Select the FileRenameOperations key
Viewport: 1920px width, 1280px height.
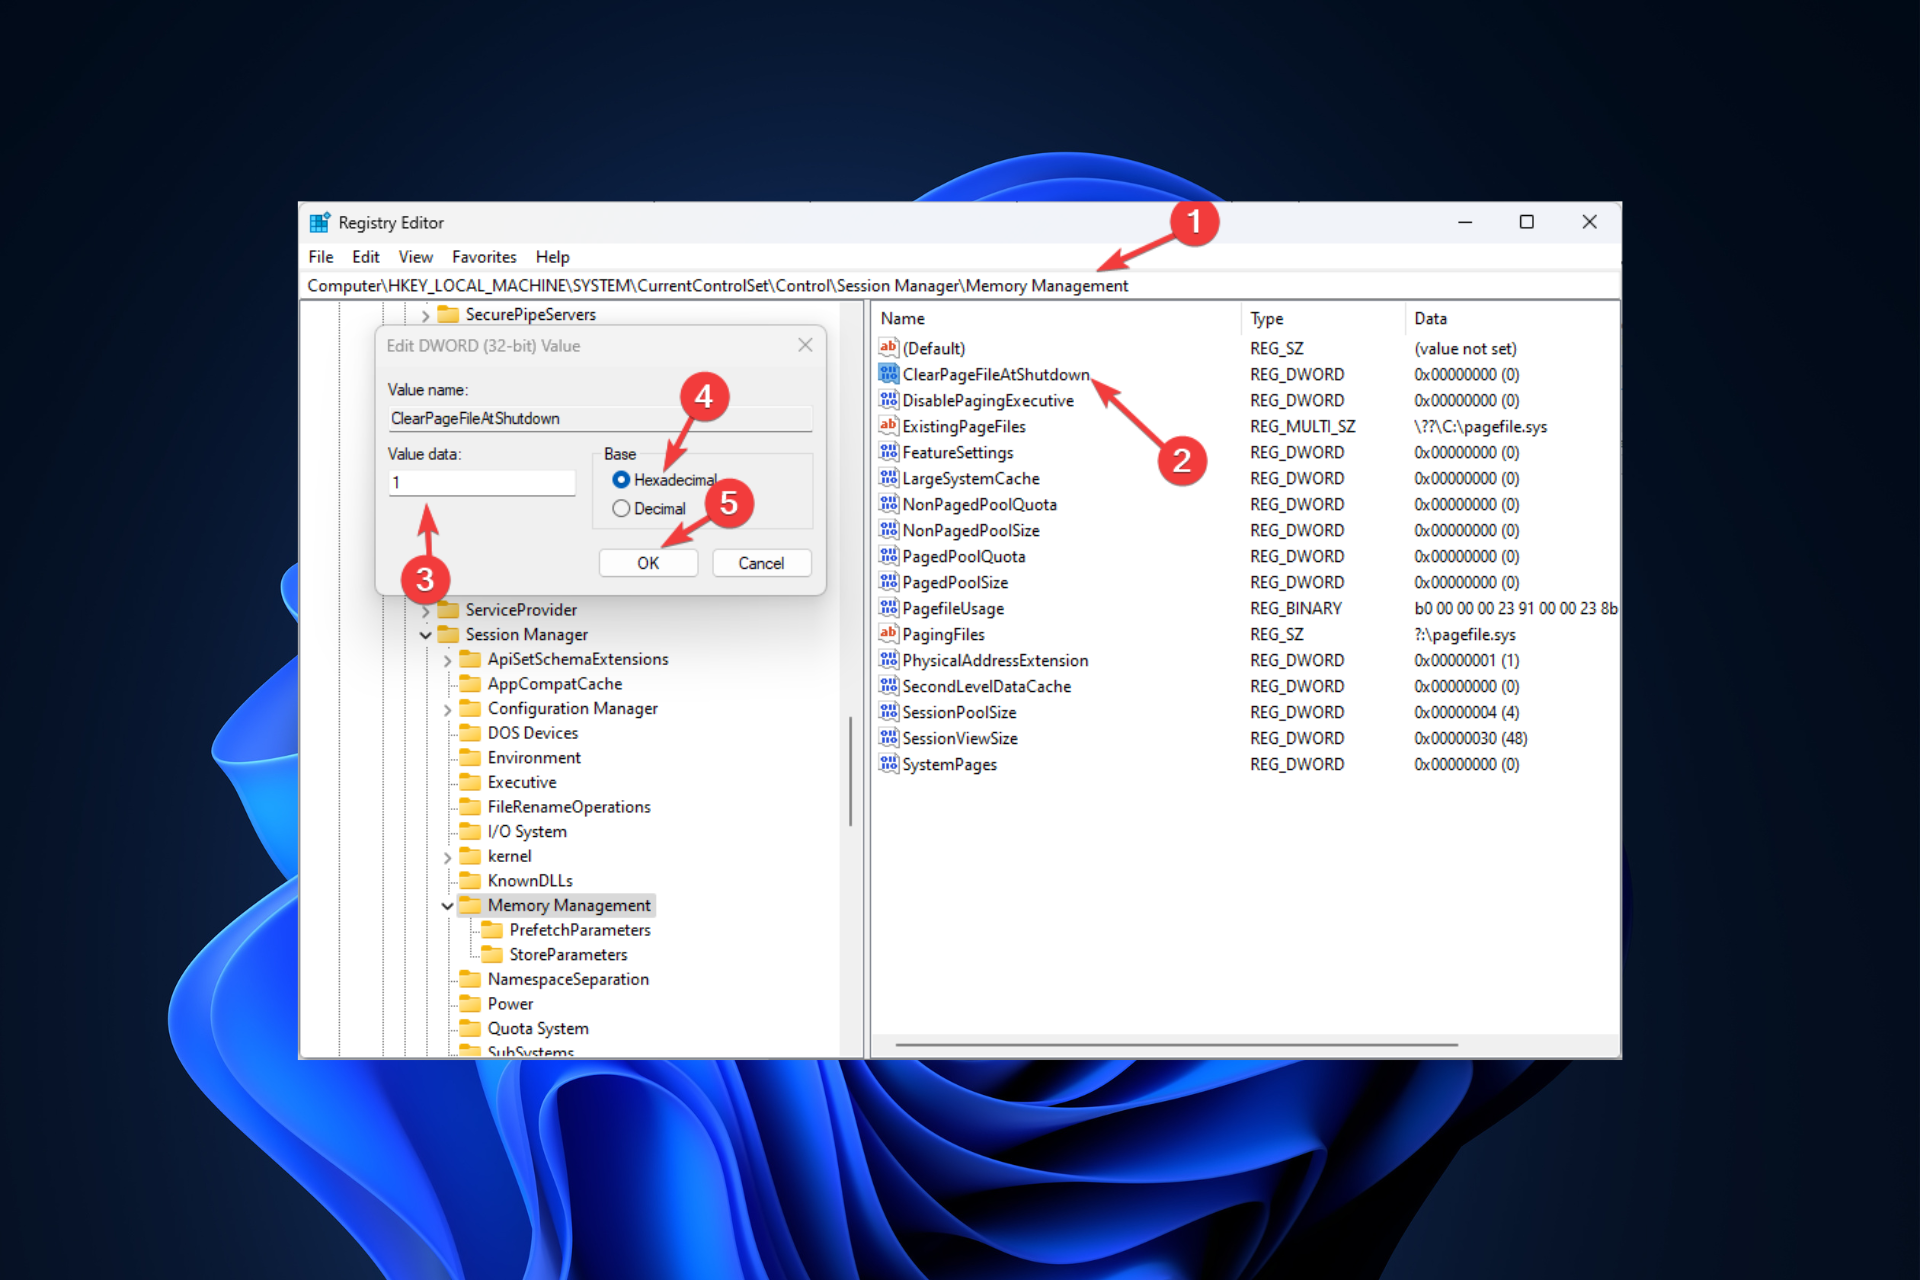click(569, 807)
